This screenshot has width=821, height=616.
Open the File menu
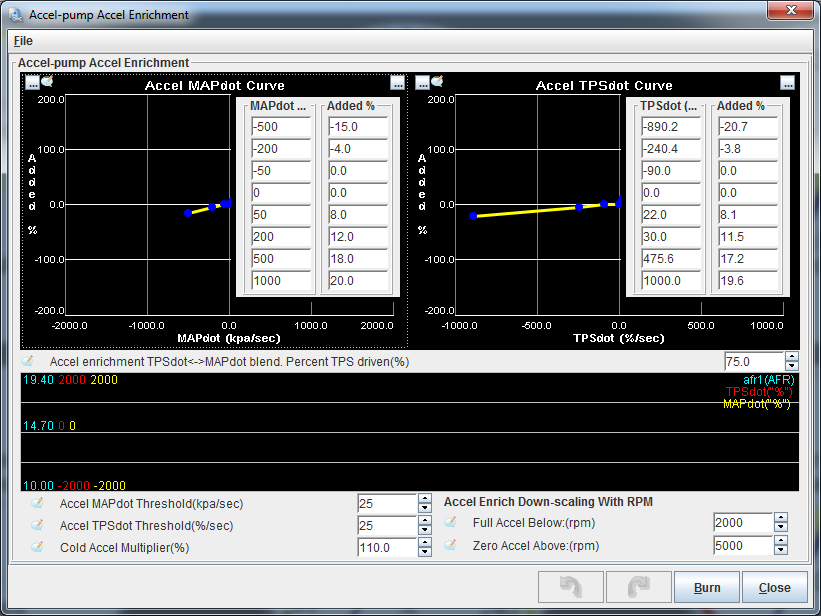coord(23,41)
